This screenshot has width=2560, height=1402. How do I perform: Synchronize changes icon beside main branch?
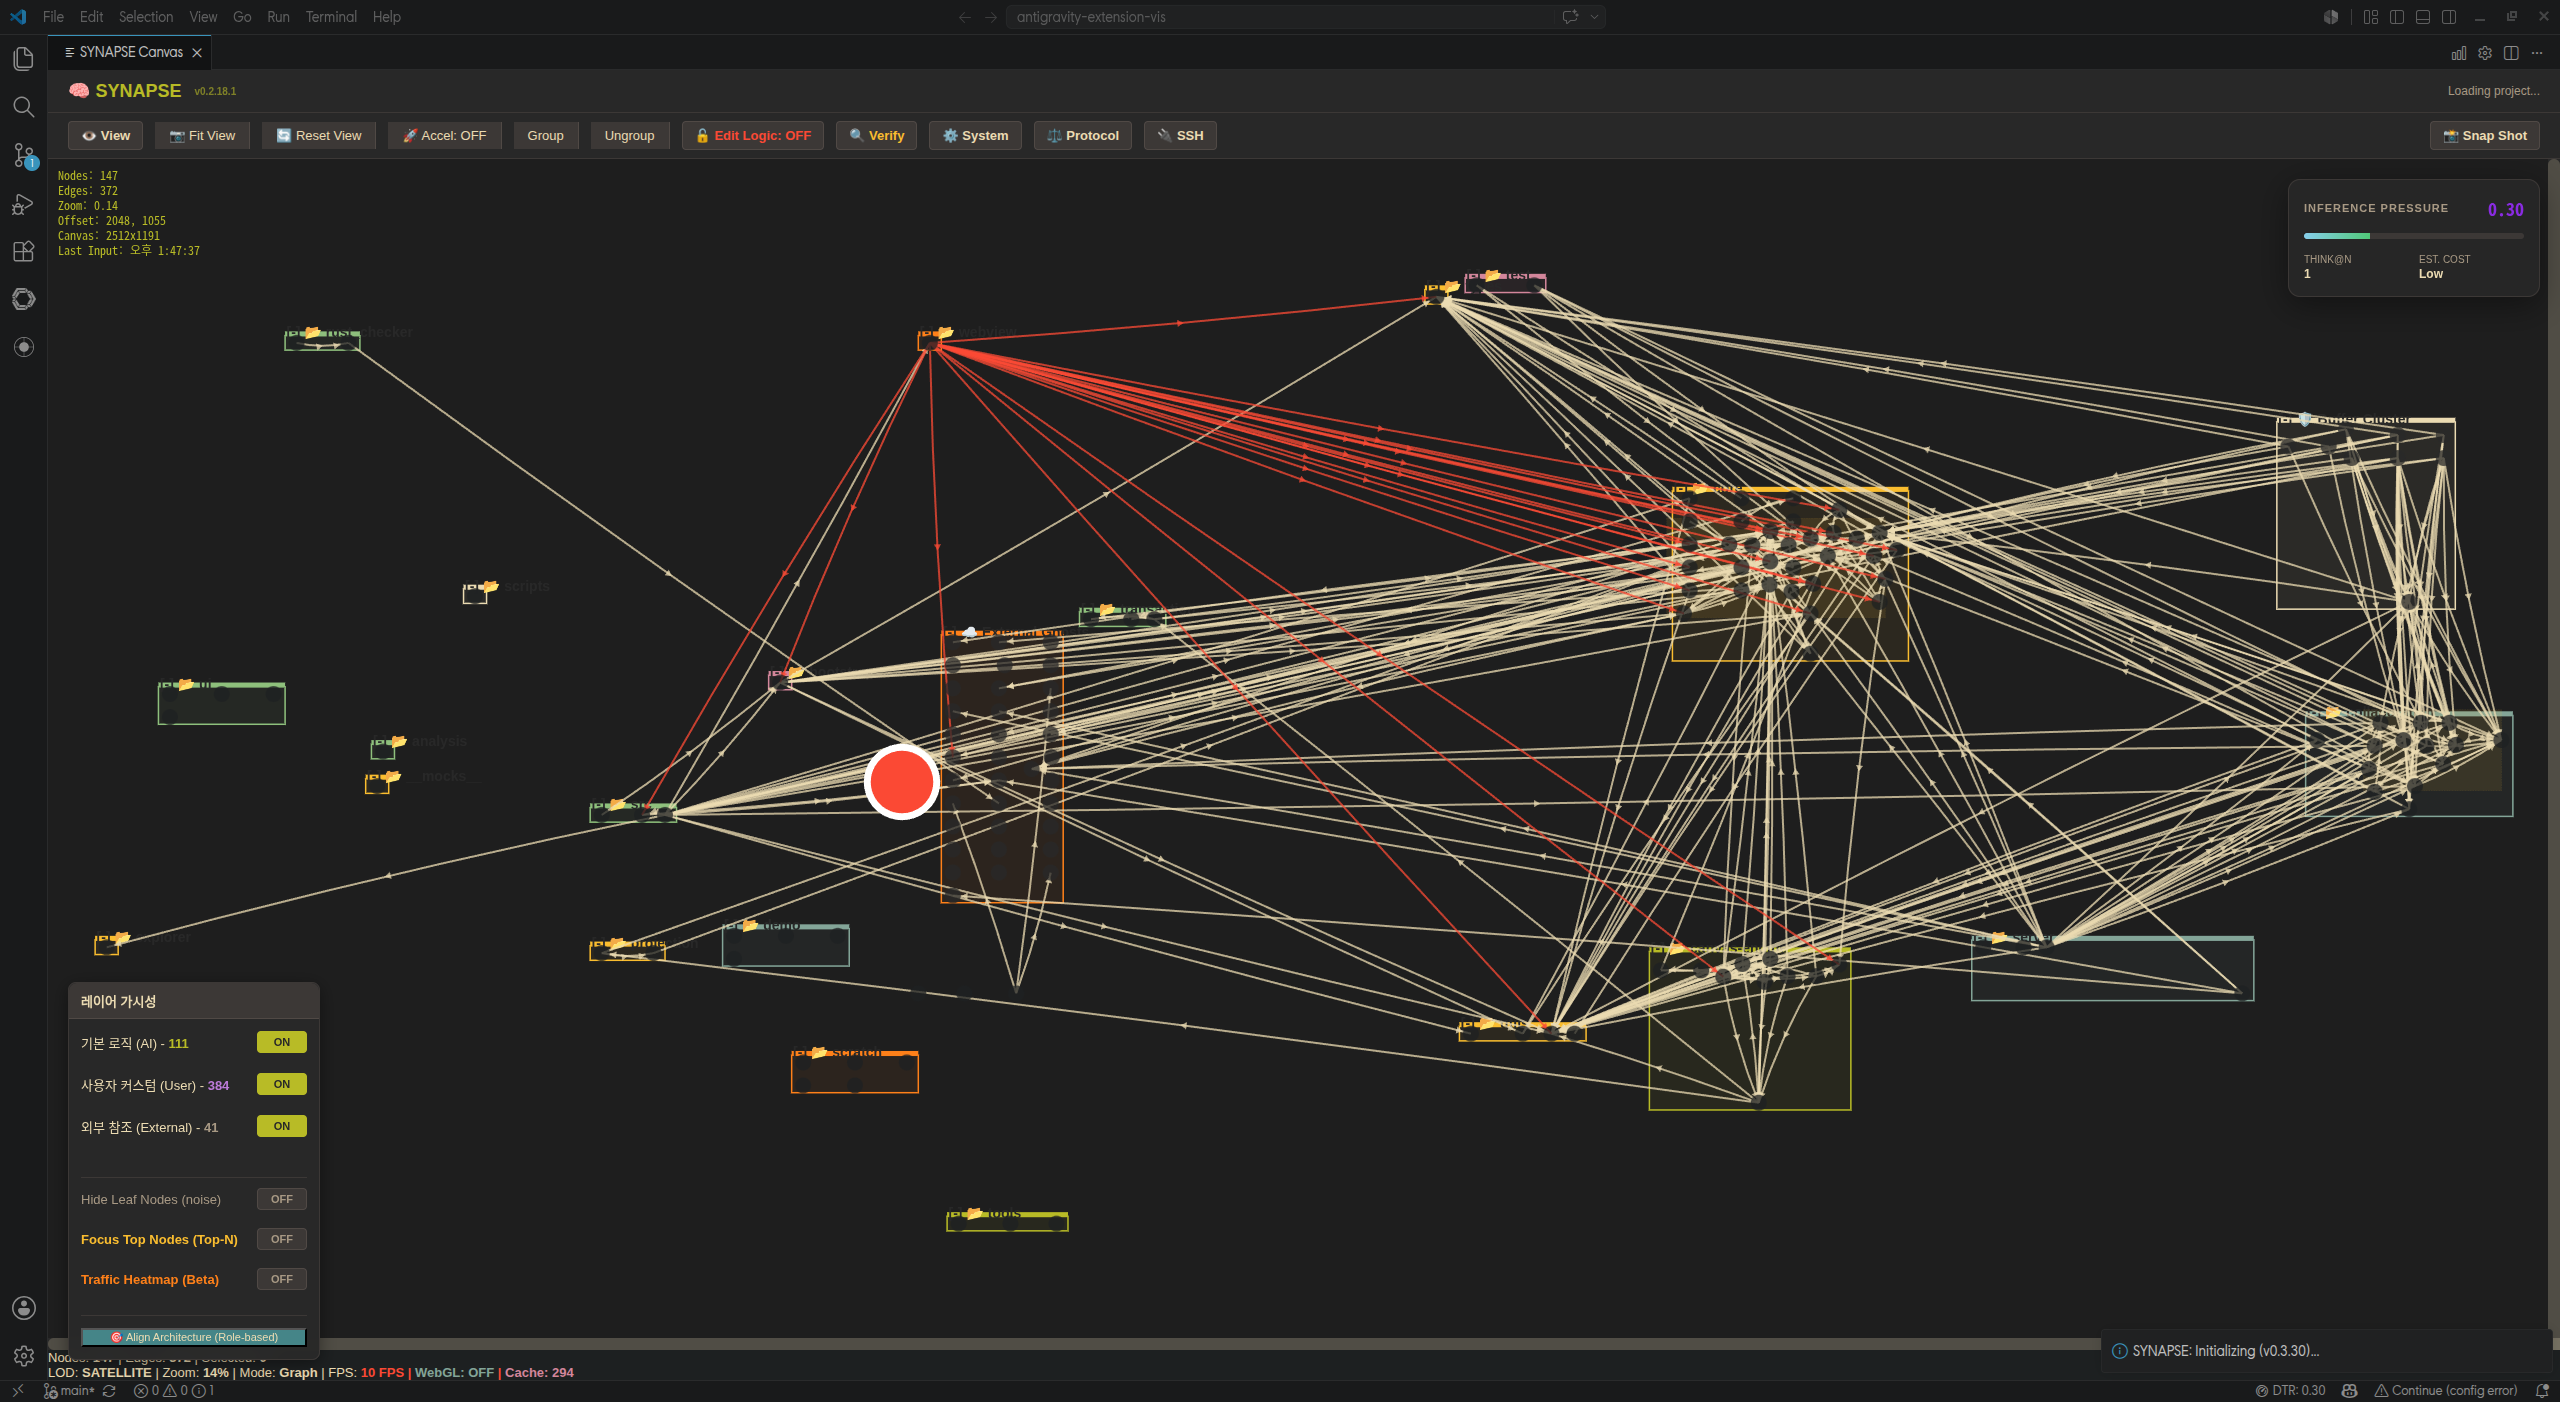click(109, 1391)
